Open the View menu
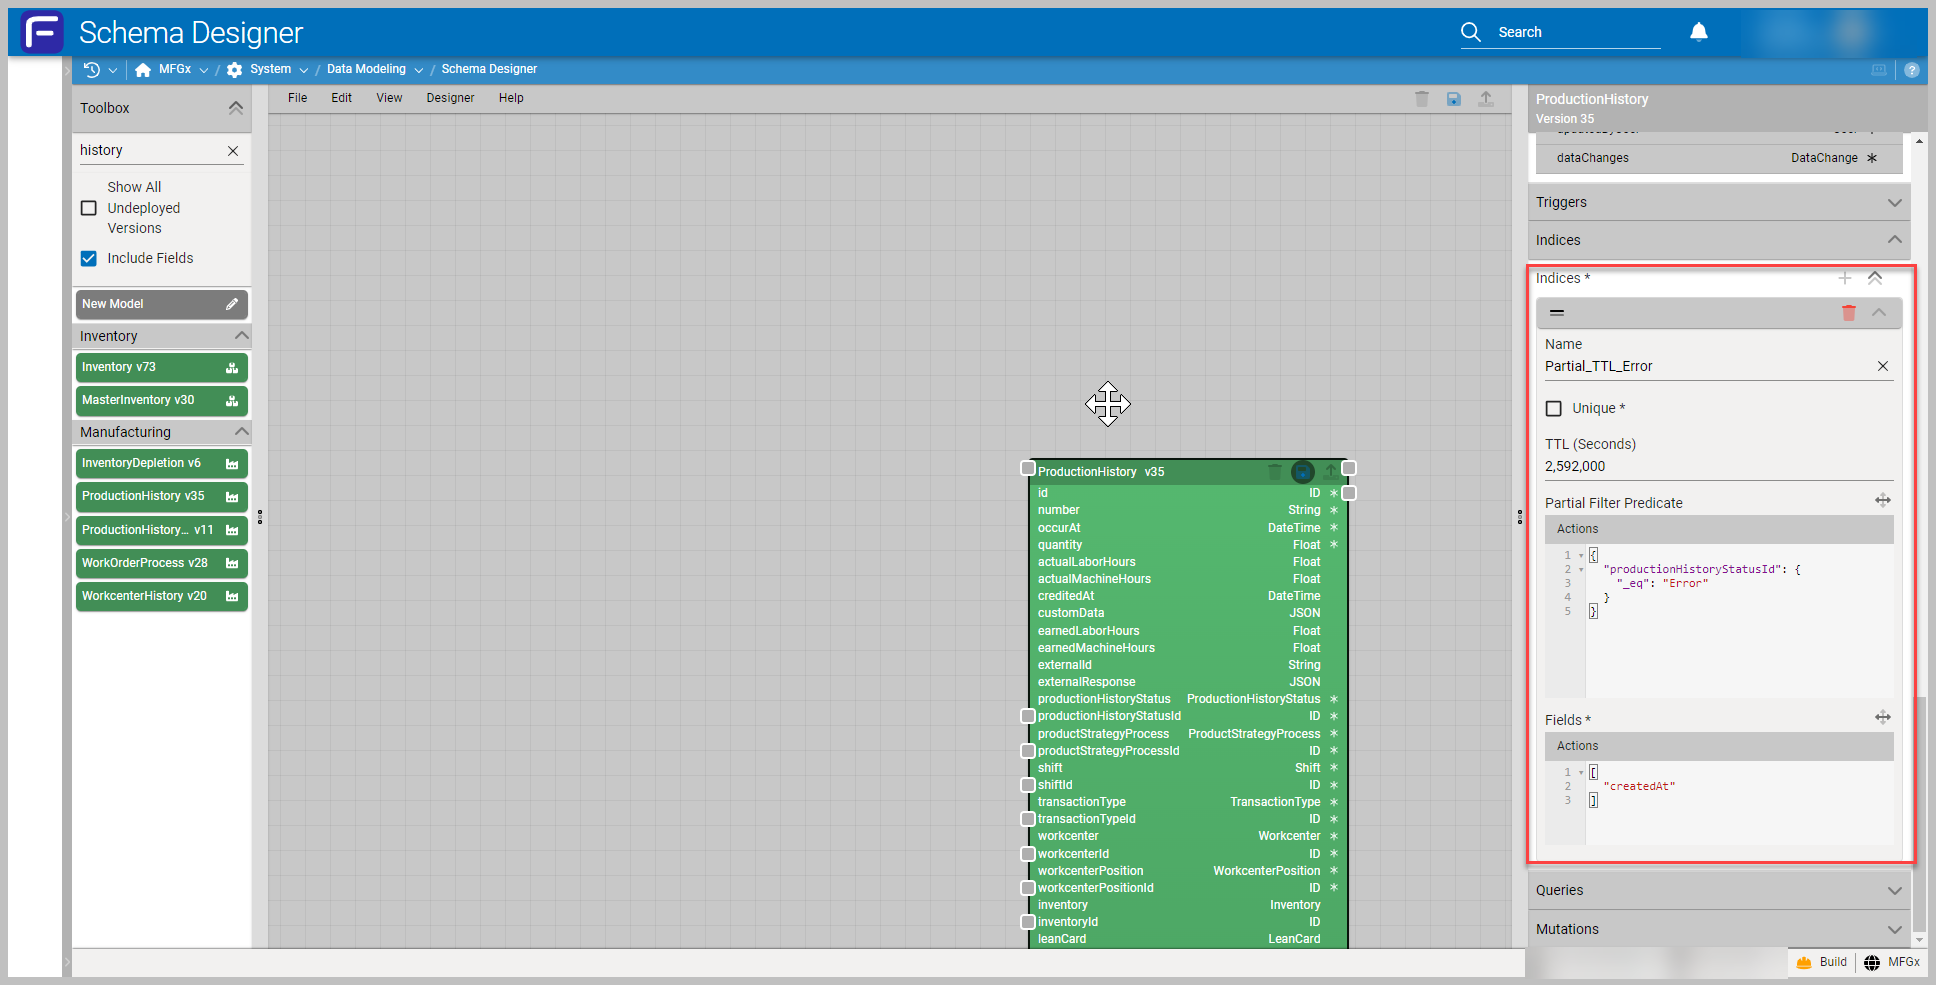 point(389,98)
